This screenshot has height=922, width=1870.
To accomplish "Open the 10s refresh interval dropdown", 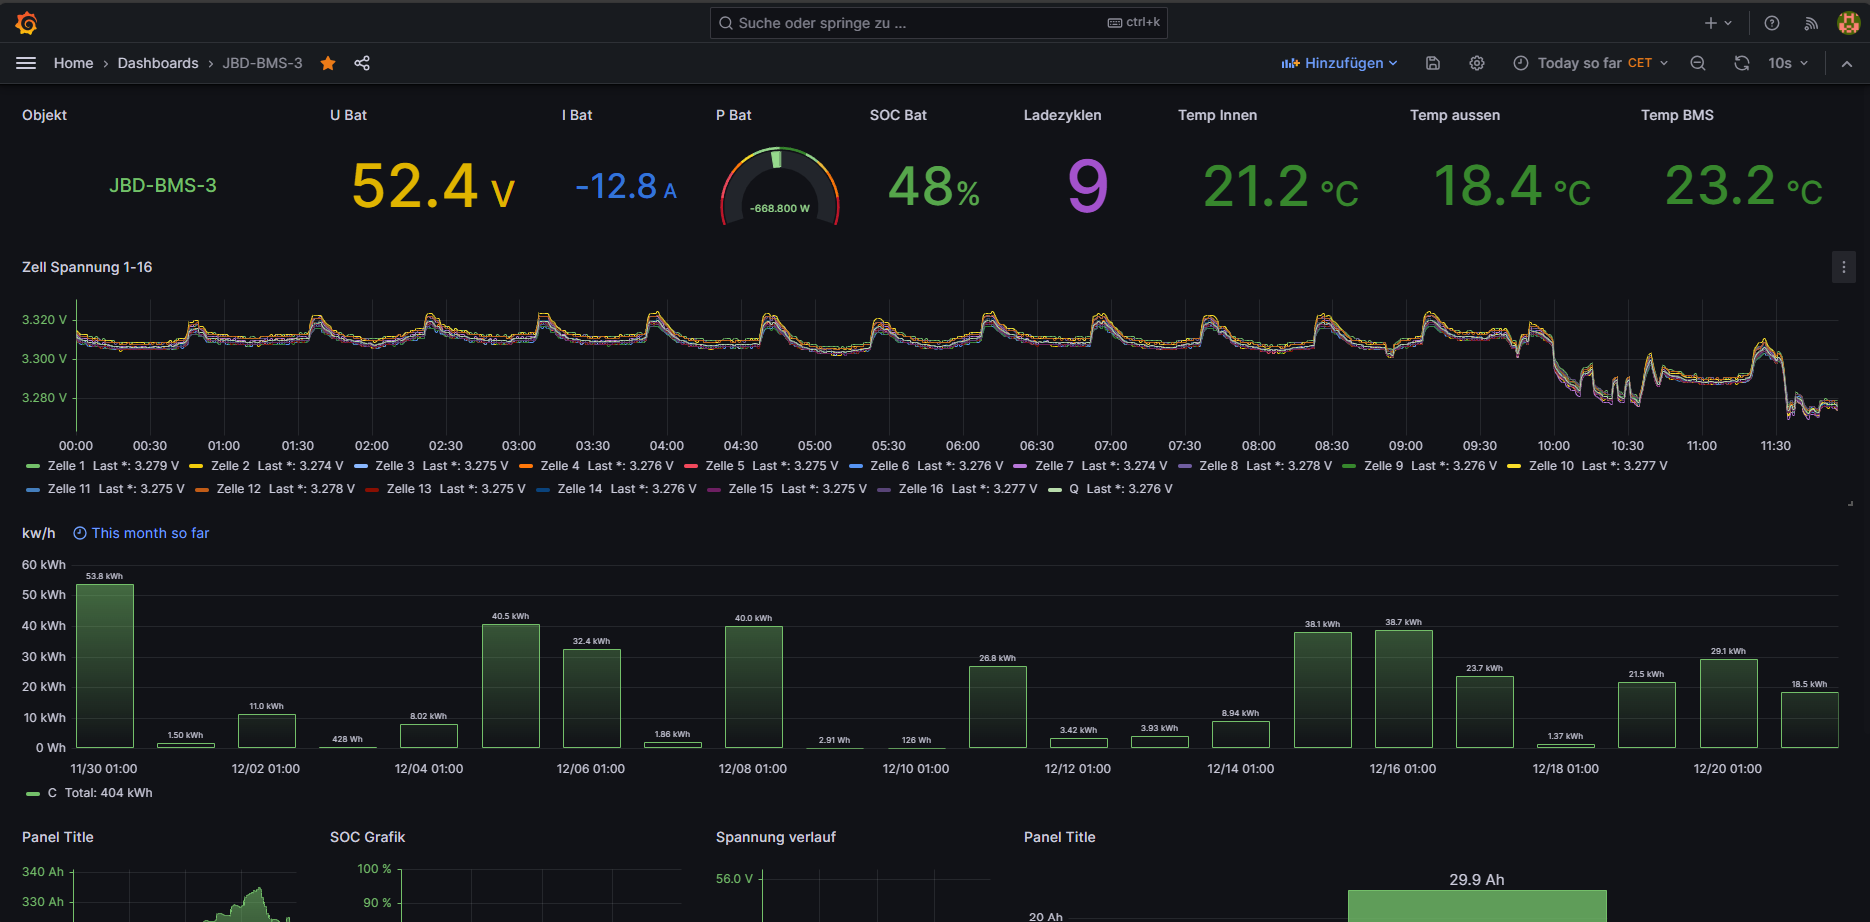I will 1788,63.
